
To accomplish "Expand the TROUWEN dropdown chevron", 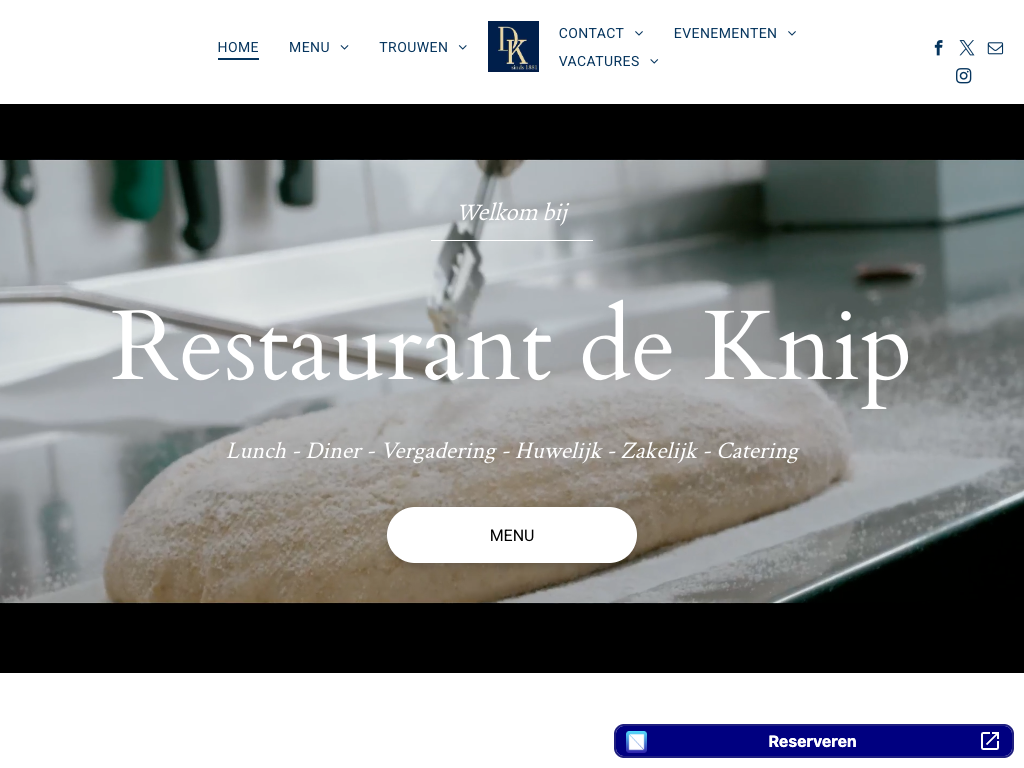I will click(462, 48).
